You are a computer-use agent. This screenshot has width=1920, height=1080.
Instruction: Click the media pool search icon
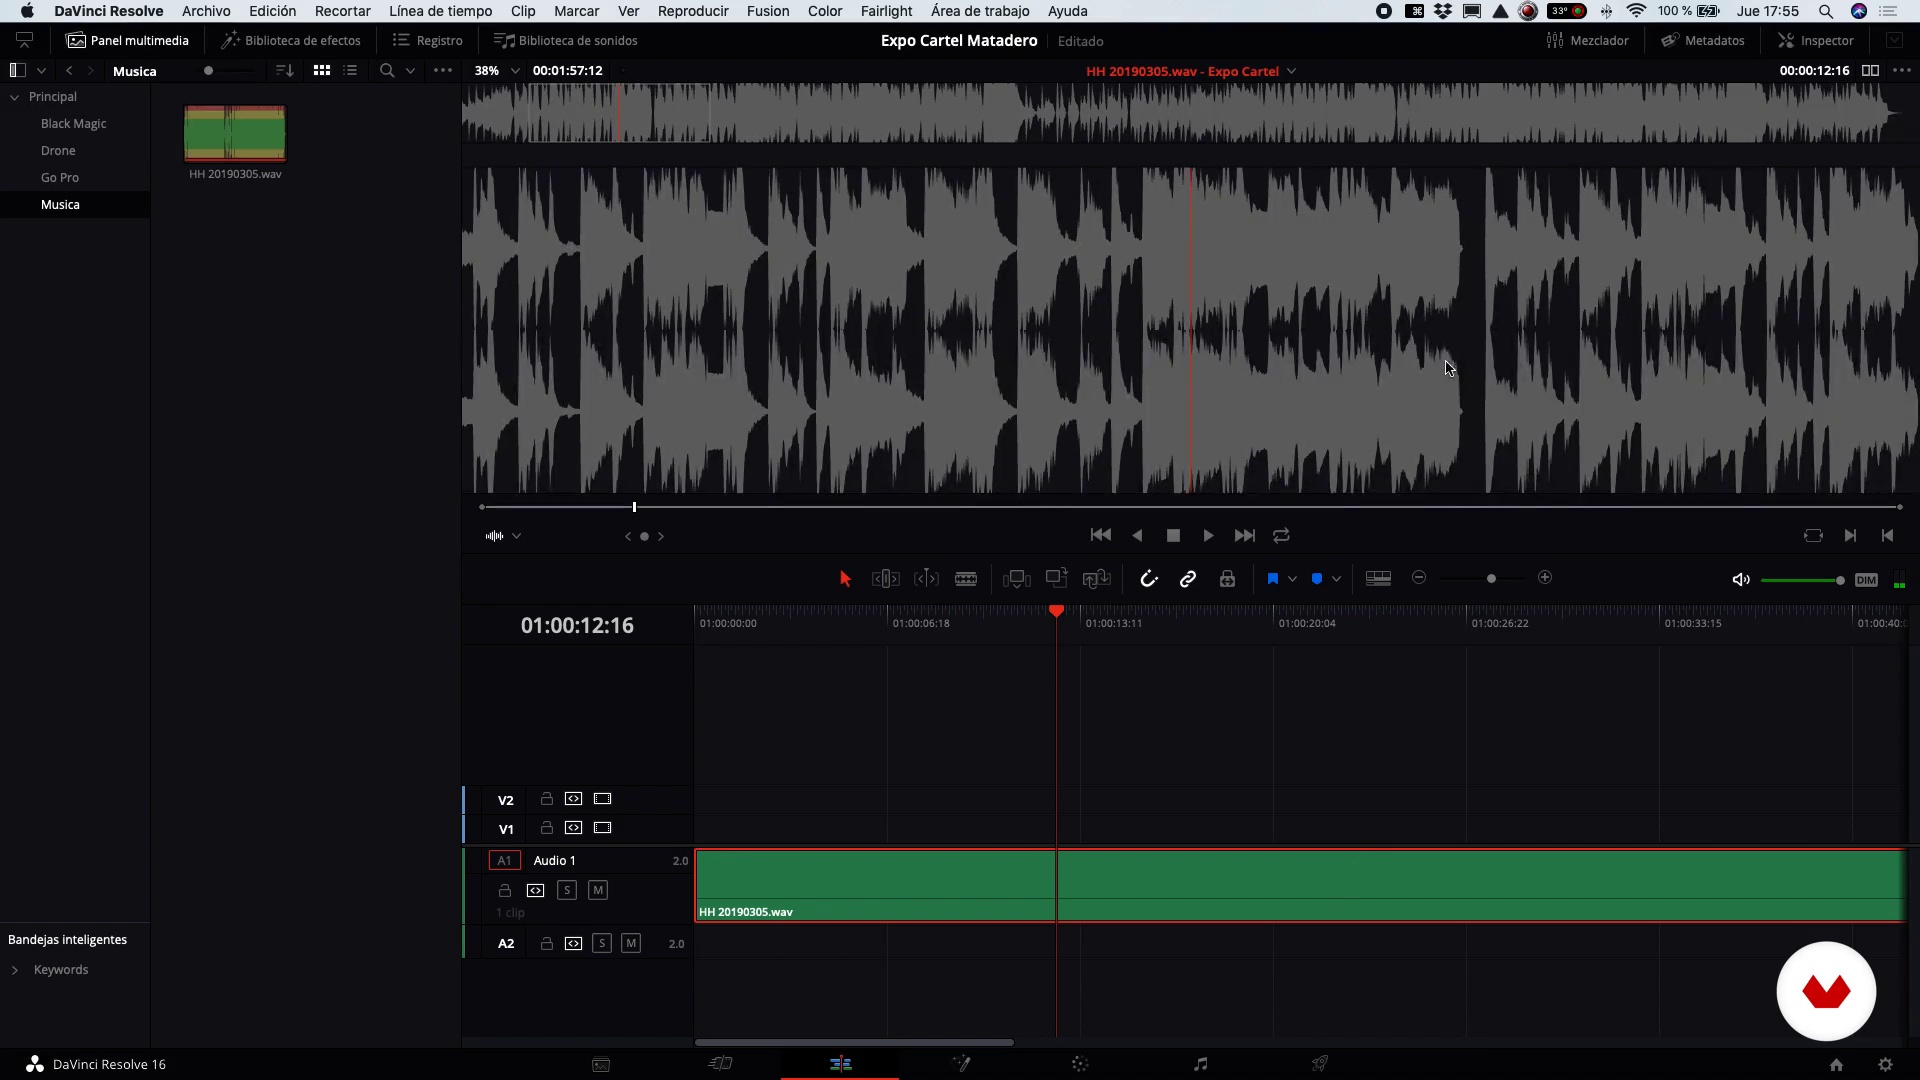[387, 71]
